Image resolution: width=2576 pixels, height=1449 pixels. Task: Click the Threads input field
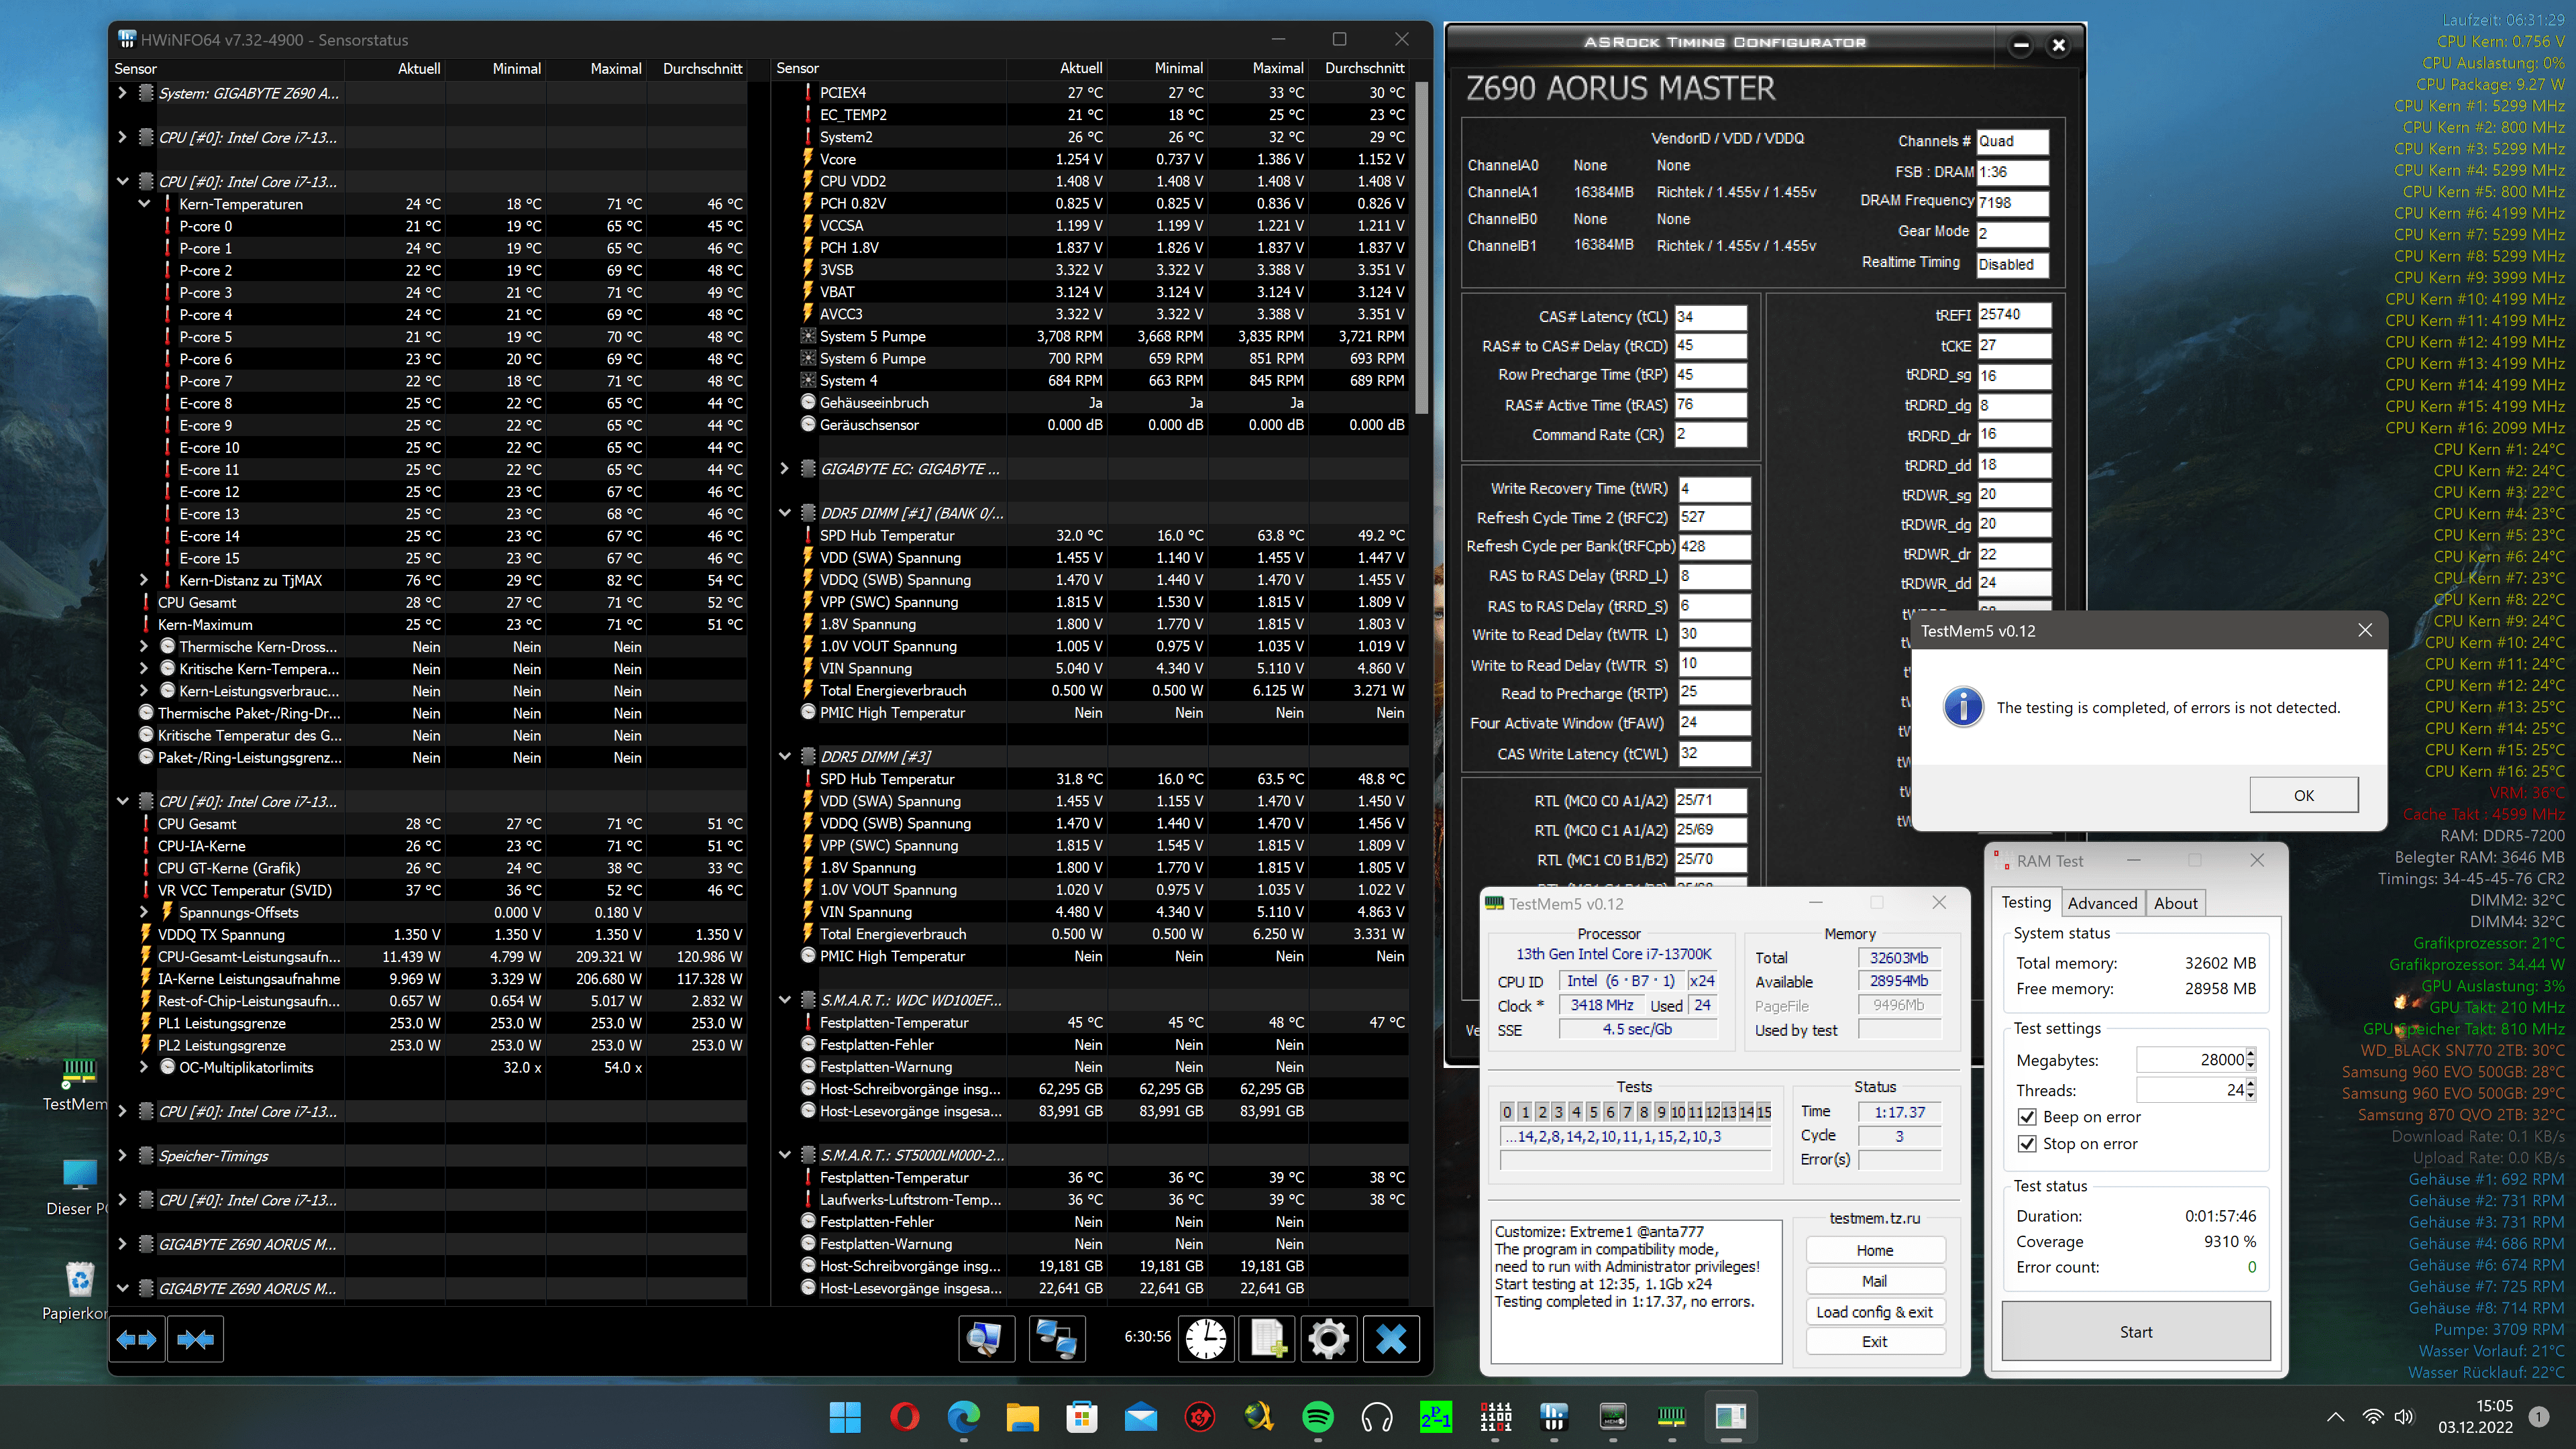pos(2190,1090)
